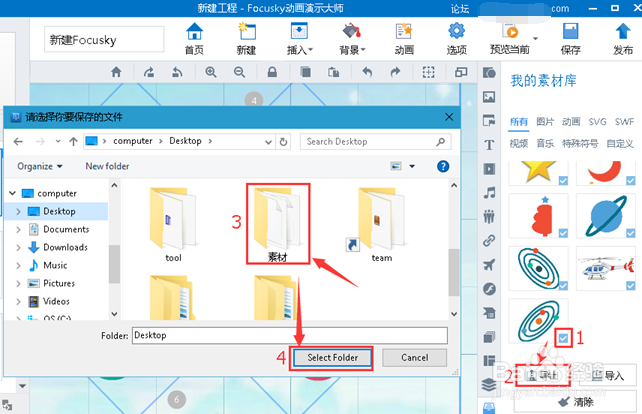Click the help question mark icon
Screen dimensions: 642x414
point(443,166)
